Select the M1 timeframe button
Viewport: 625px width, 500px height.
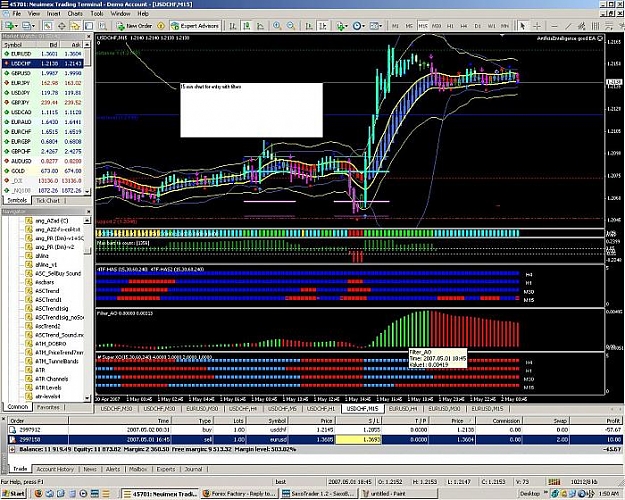click(395, 26)
